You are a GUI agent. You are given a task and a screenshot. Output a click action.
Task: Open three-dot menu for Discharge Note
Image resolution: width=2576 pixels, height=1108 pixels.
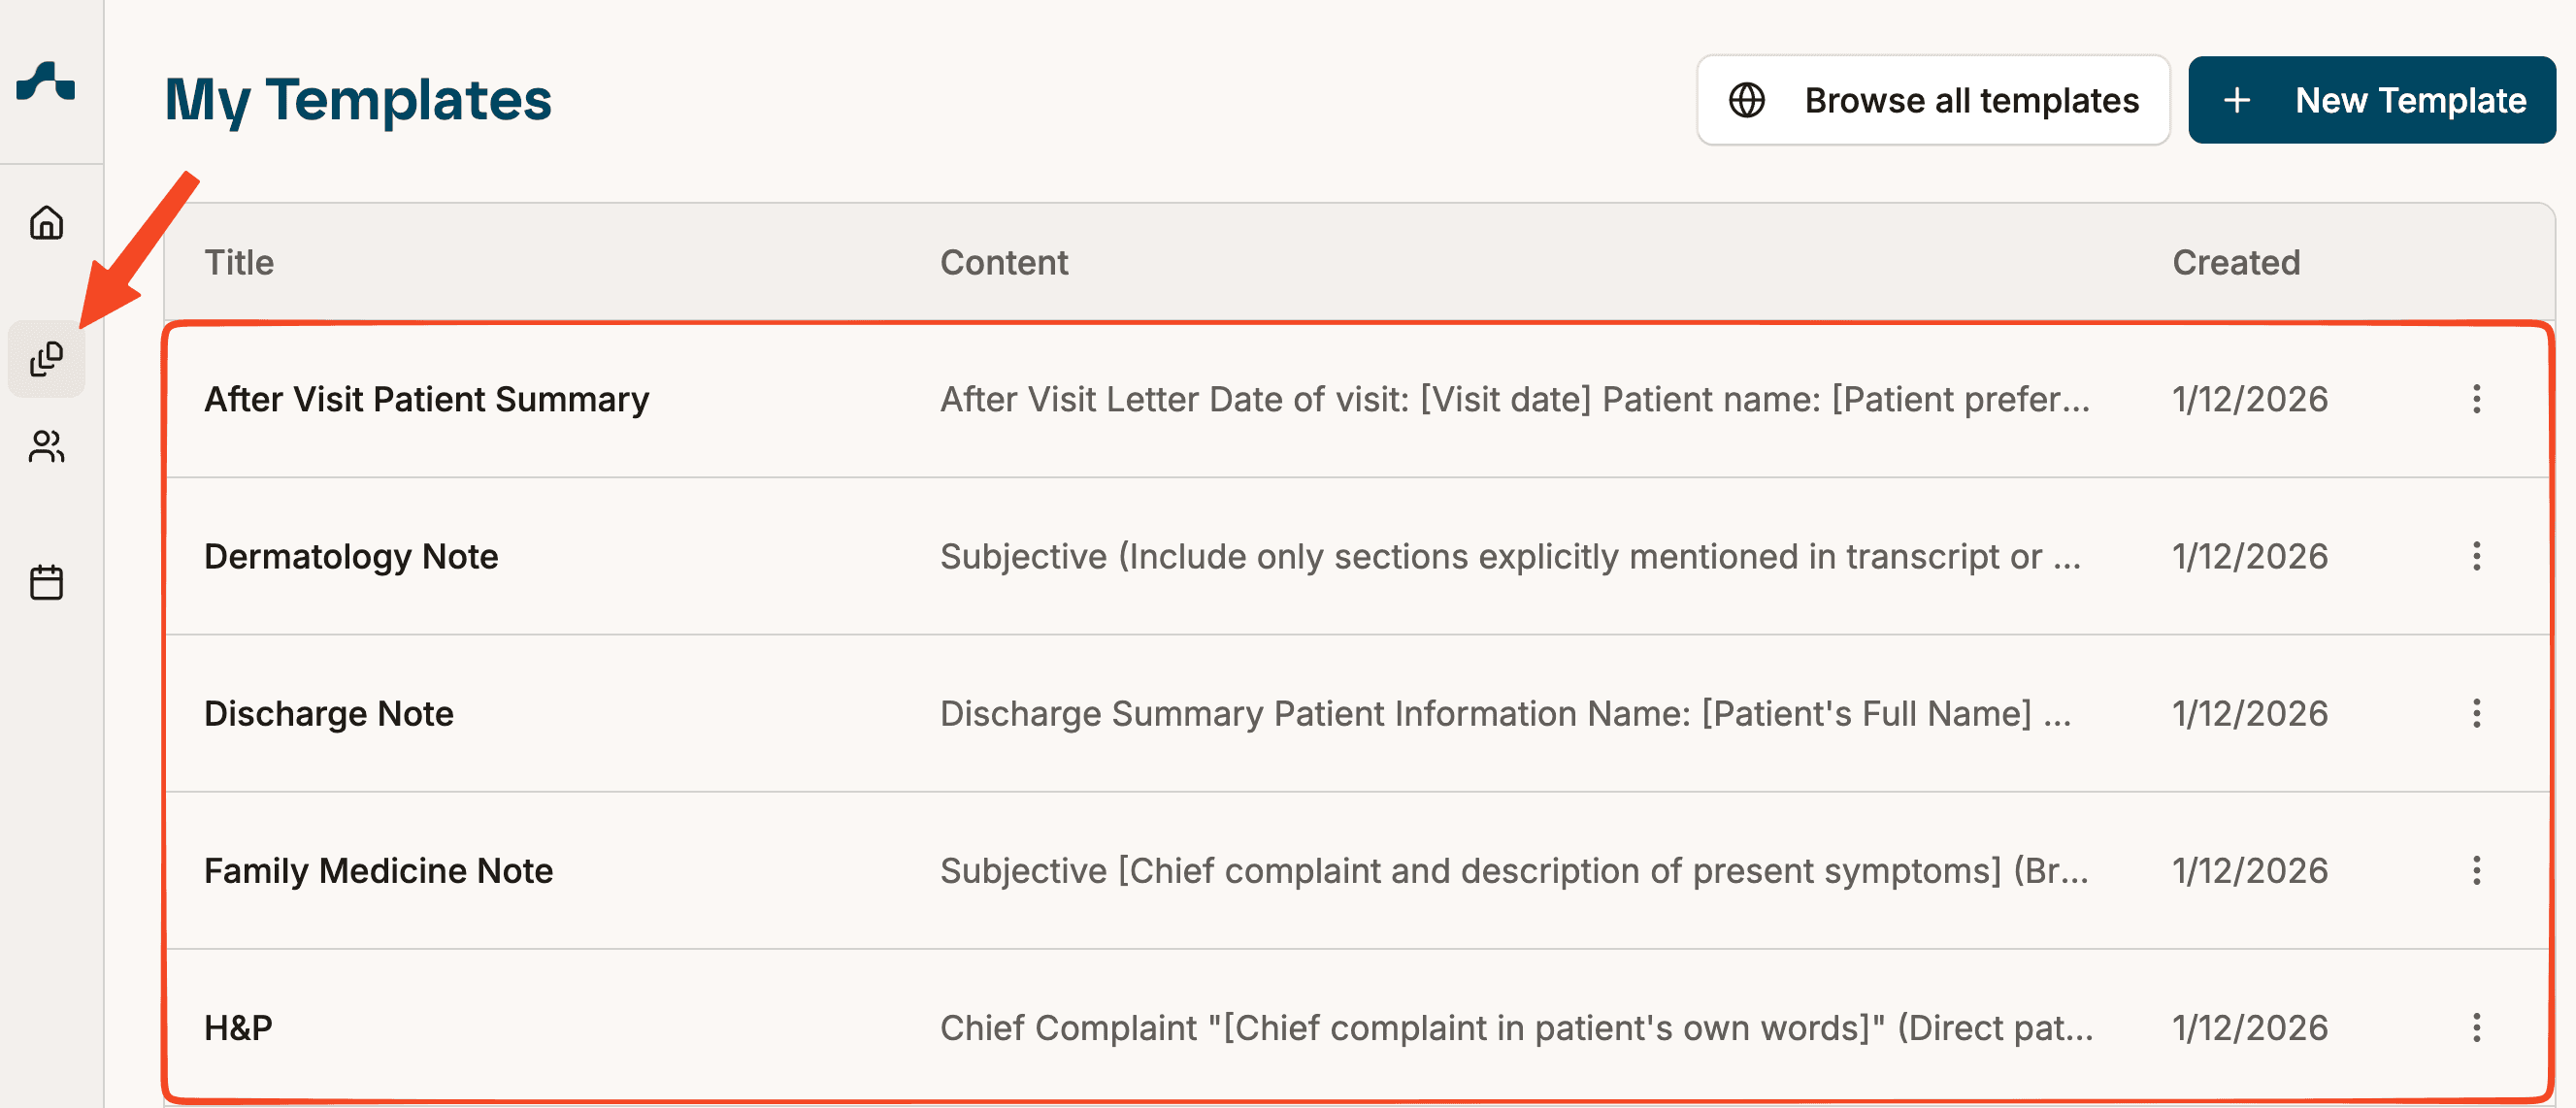(x=2476, y=713)
